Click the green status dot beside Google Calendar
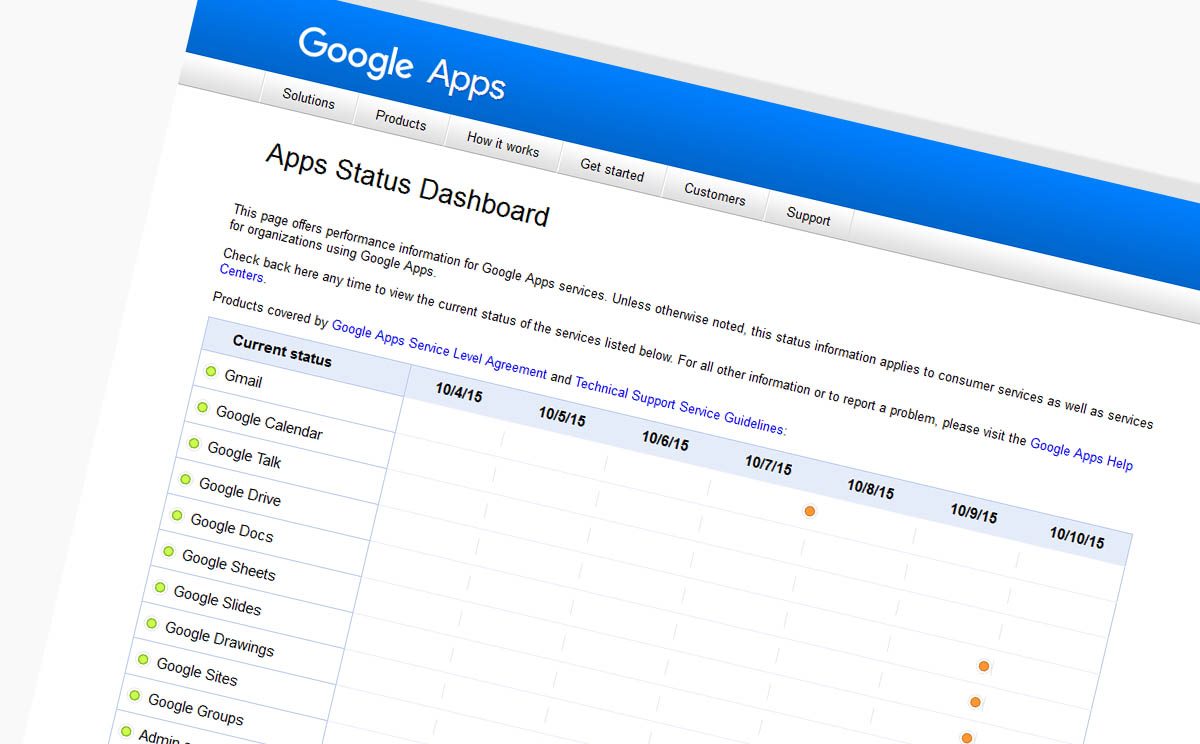The image size is (1200, 744). (x=203, y=408)
